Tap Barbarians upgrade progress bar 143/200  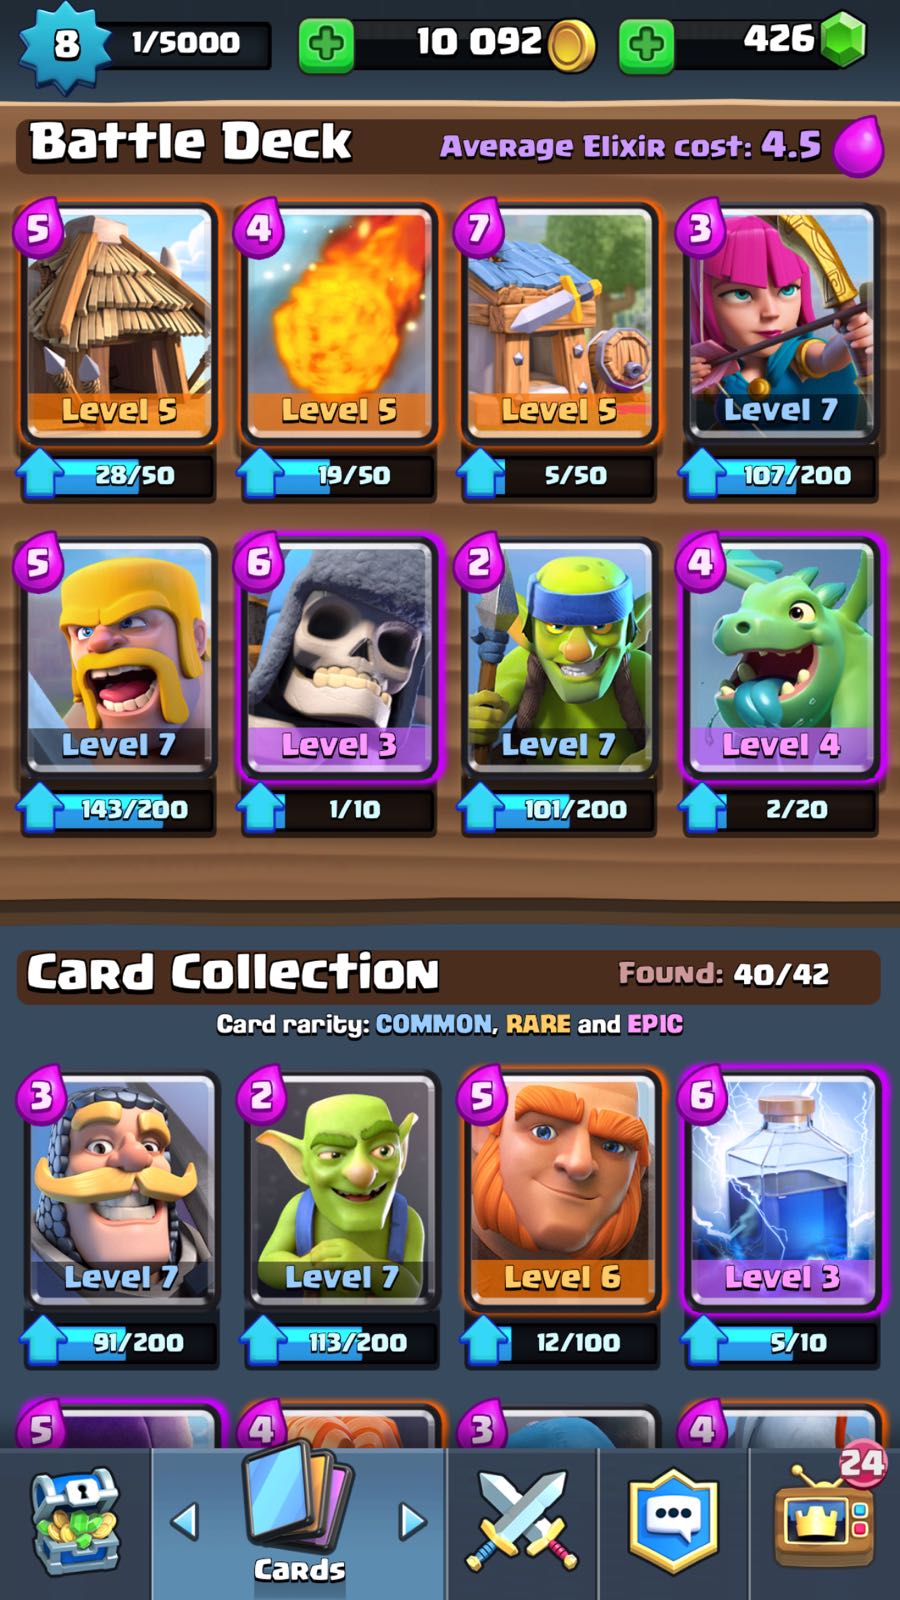(118, 809)
